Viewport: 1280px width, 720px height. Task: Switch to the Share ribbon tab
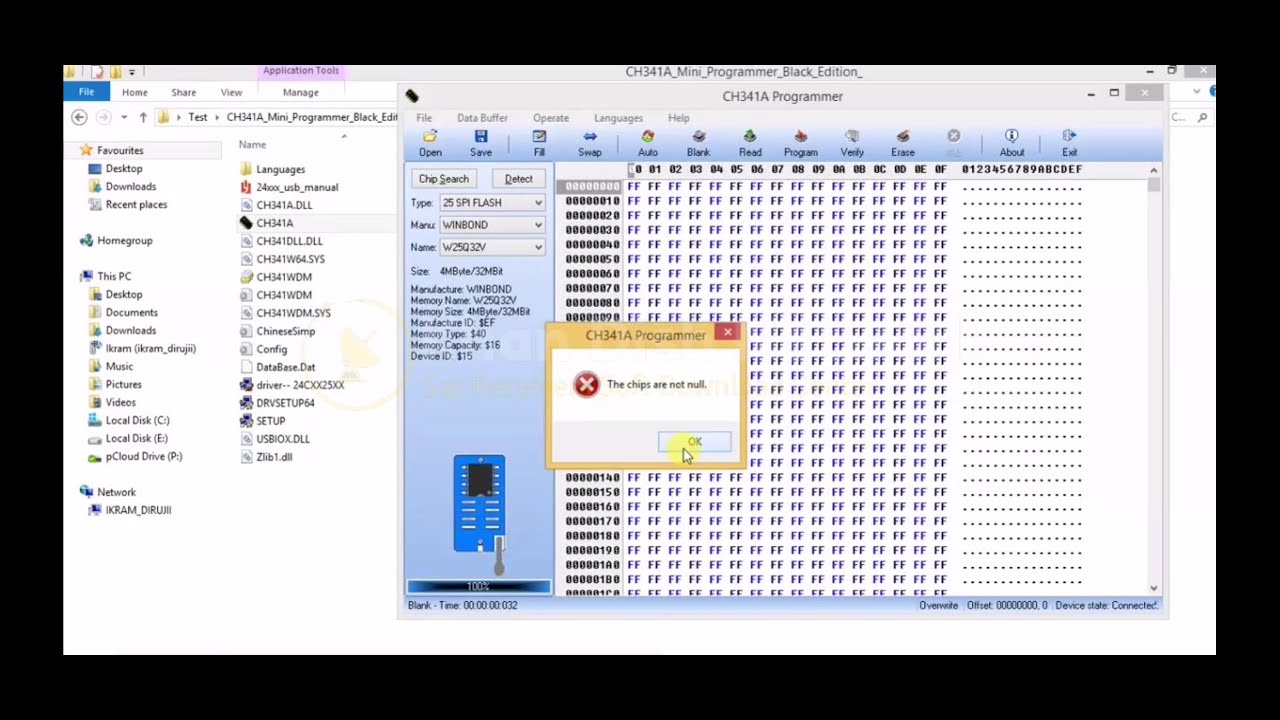point(184,92)
